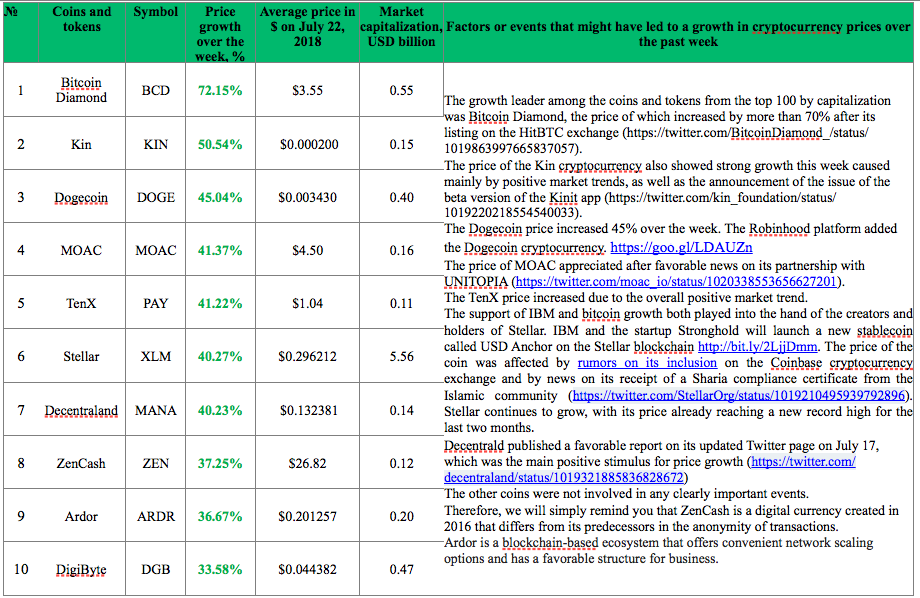Click the 'Average price in $' header

click(307, 32)
